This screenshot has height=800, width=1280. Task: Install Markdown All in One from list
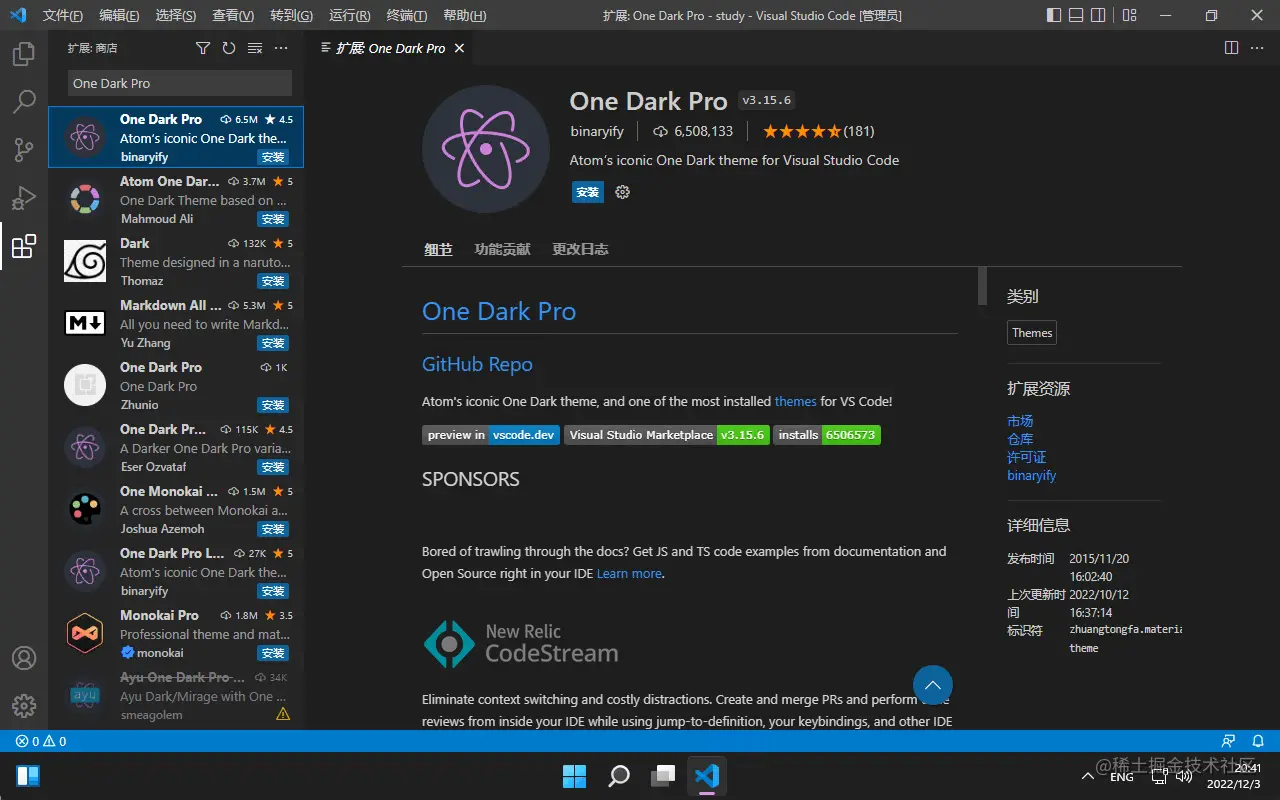pyautogui.click(x=273, y=343)
